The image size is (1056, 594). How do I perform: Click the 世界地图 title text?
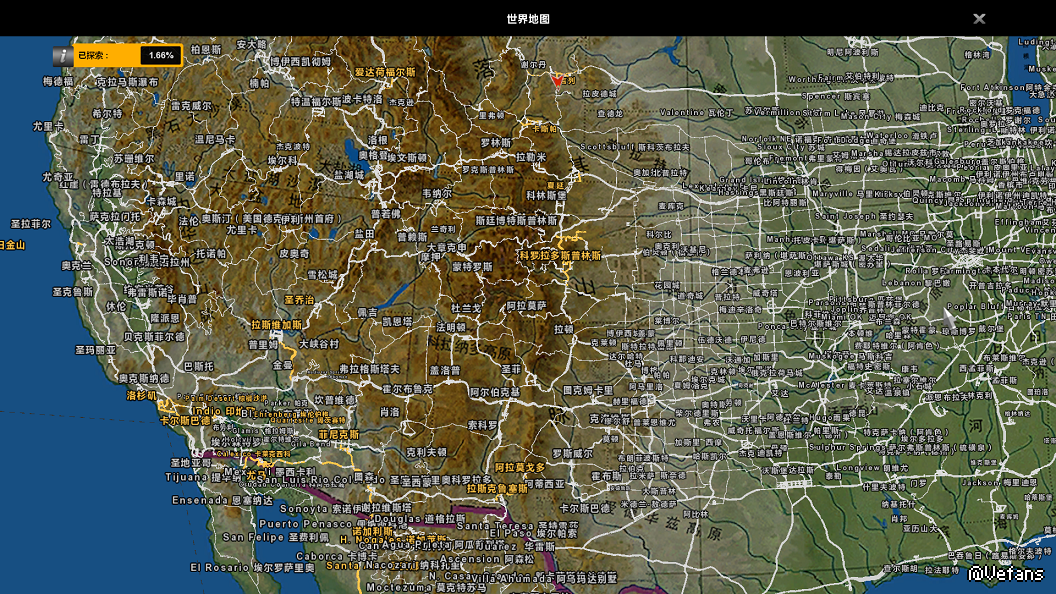coord(528,19)
